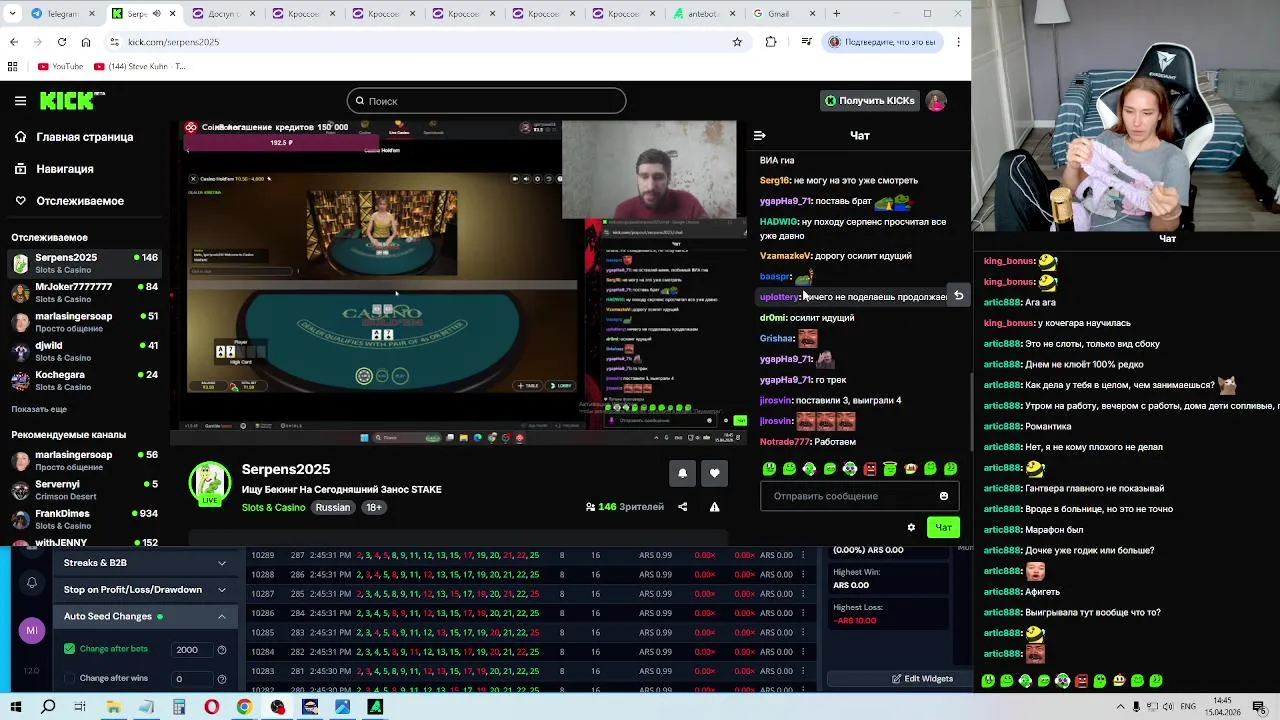The height and width of the screenshot is (720, 1280).
Task: Open the Kick hamburger sidebar menu
Action: [x=20, y=100]
